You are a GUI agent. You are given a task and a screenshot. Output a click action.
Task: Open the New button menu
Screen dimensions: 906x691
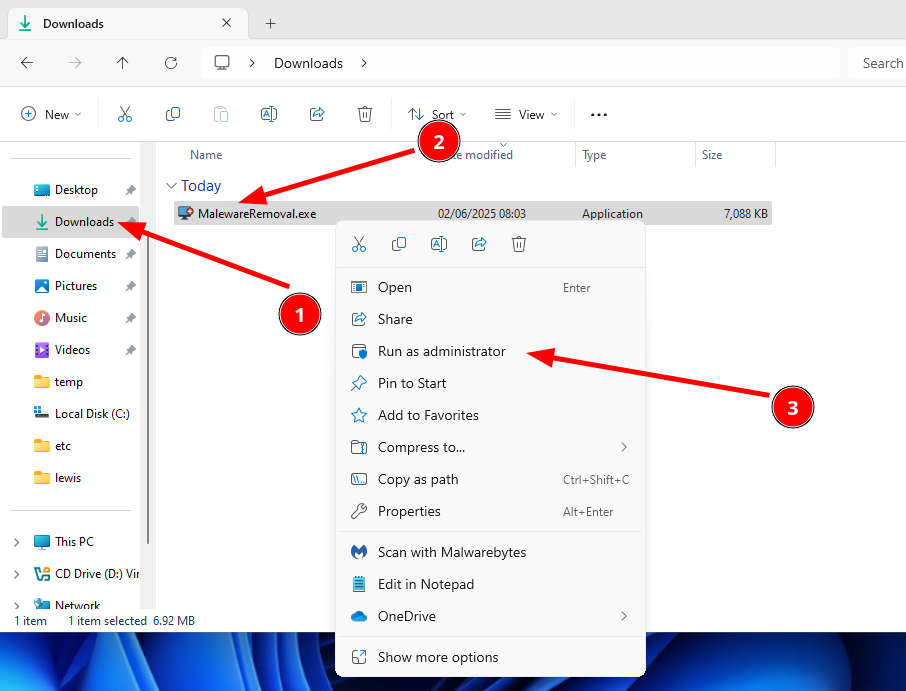coord(51,115)
